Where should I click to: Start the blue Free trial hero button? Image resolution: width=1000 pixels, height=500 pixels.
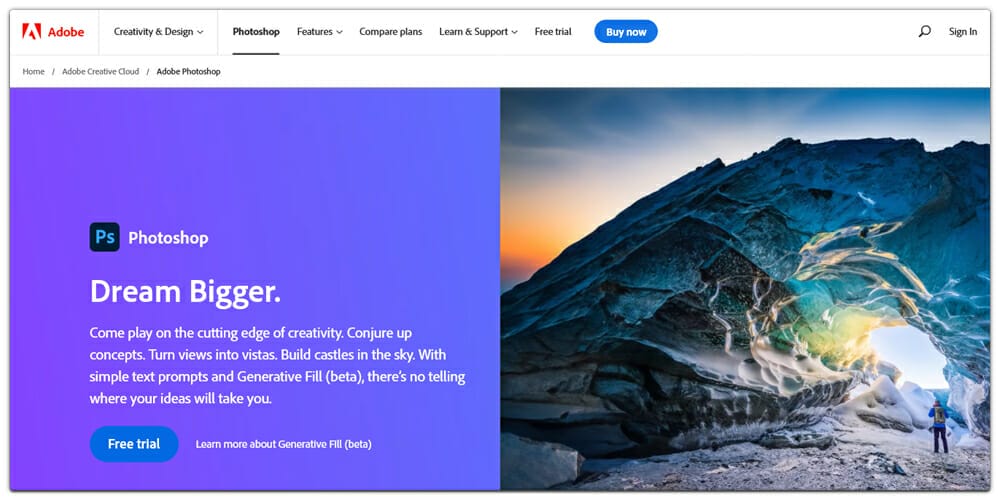click(x=134, y=444)
